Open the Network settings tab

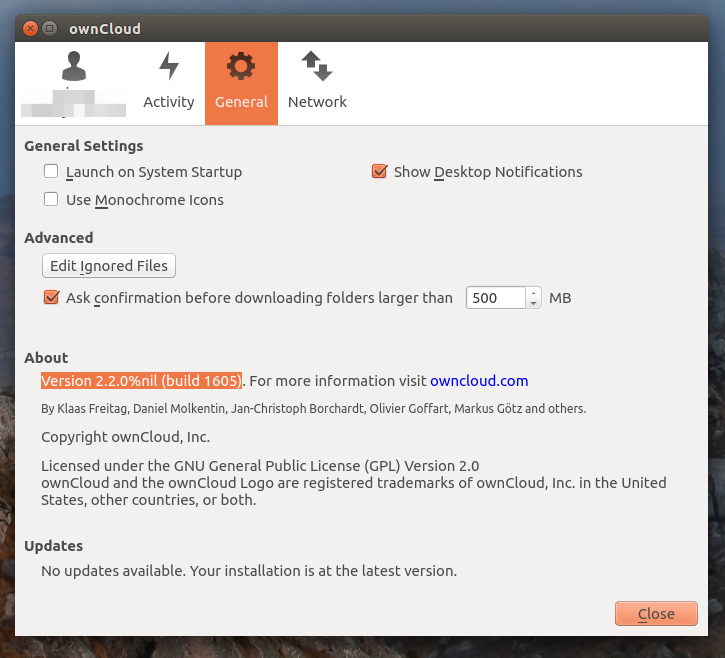pos(317,84)
